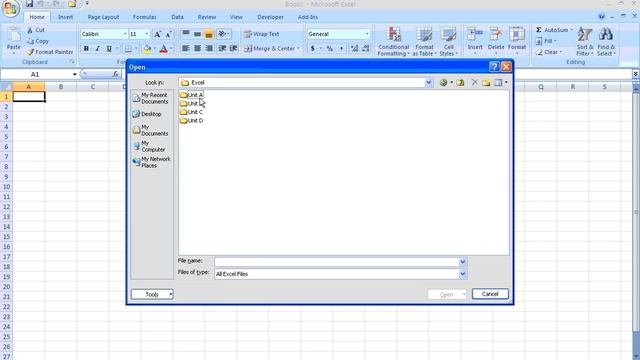Open the Look in Excel folder dropdown
This screenshot has width=640, height=360.
pyautogui.click(x=428, y=82)
